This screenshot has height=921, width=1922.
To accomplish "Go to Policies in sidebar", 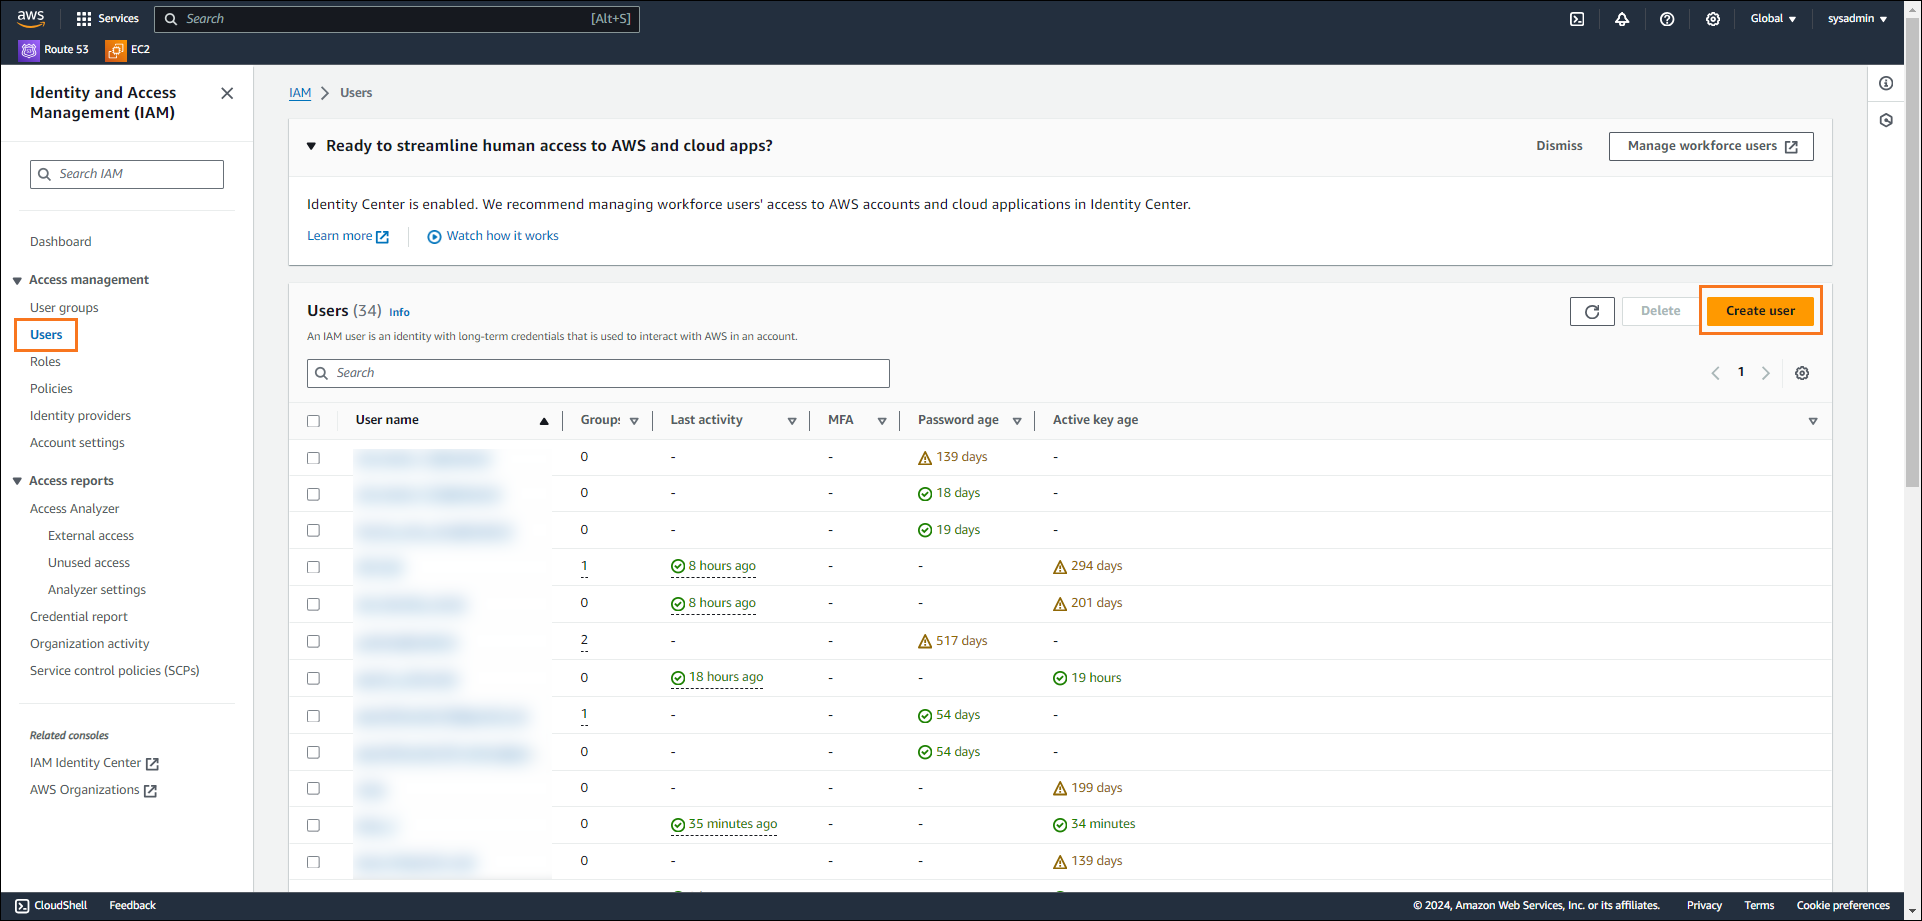I will pos(51,389).
